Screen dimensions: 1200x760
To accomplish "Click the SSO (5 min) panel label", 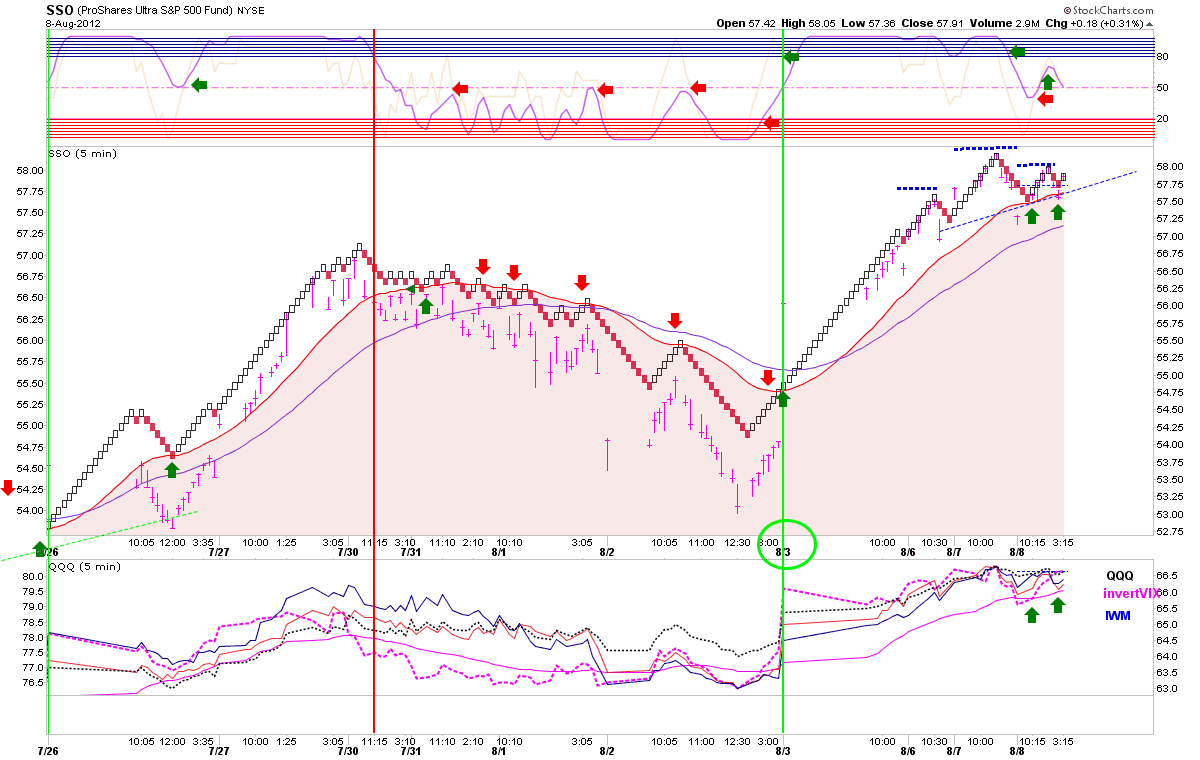I will coord(75,153).
